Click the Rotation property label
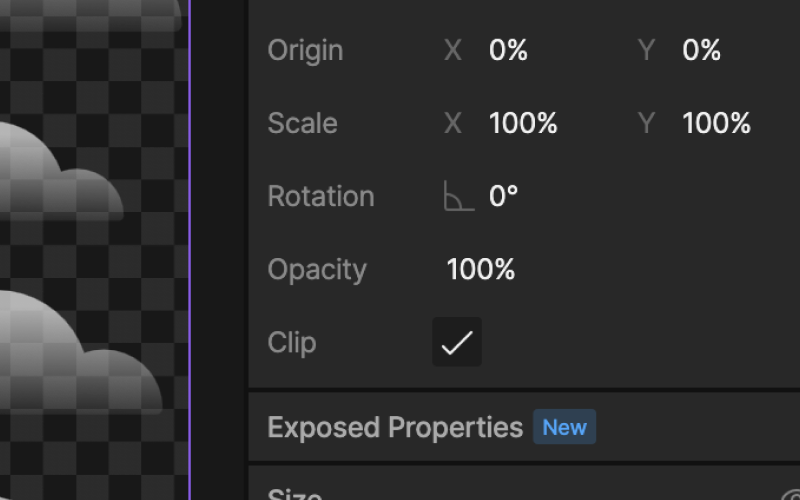 (x=321, y=196)
